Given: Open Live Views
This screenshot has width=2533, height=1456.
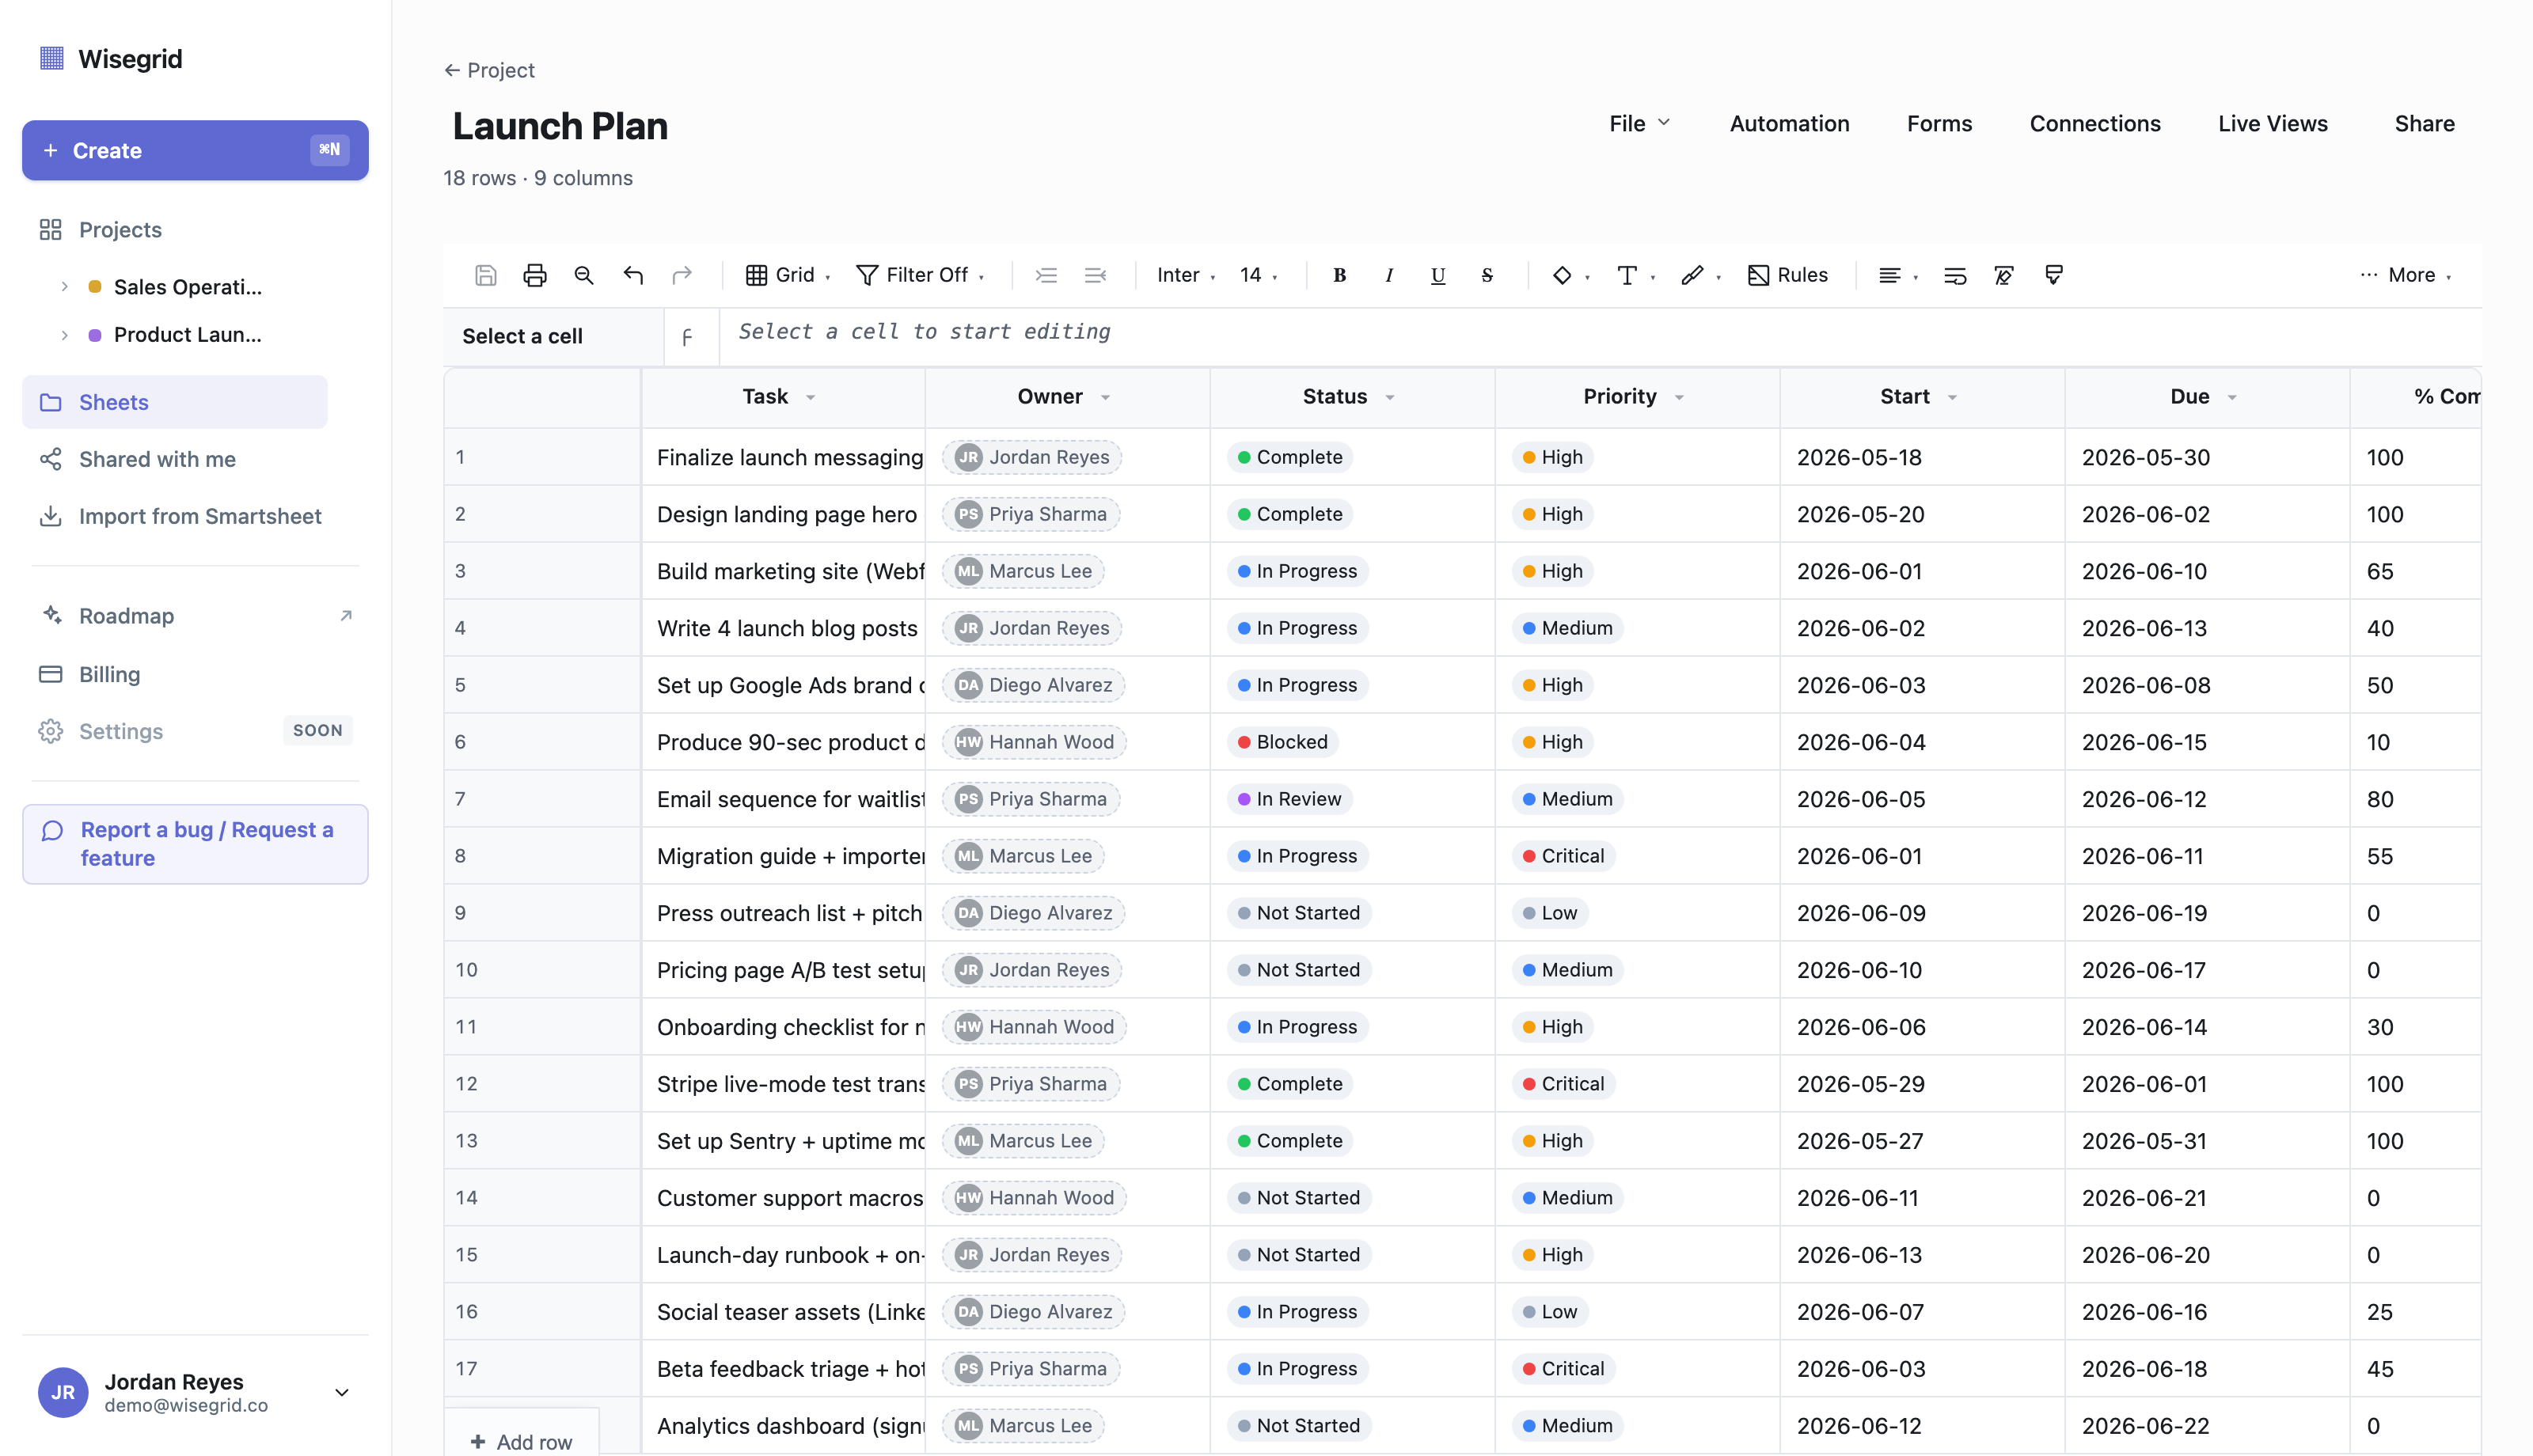Looking at the screenshot, I should (x=2272, y=123).
